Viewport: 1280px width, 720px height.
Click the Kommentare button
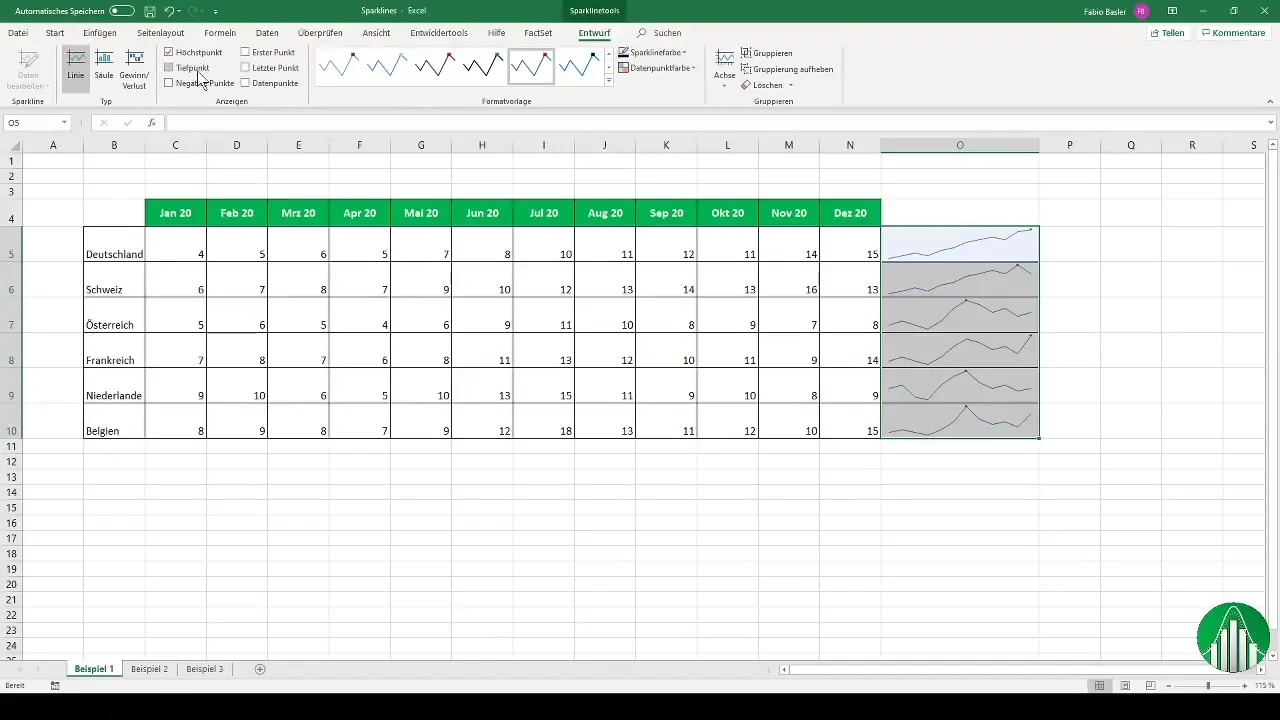point(1234,33)
